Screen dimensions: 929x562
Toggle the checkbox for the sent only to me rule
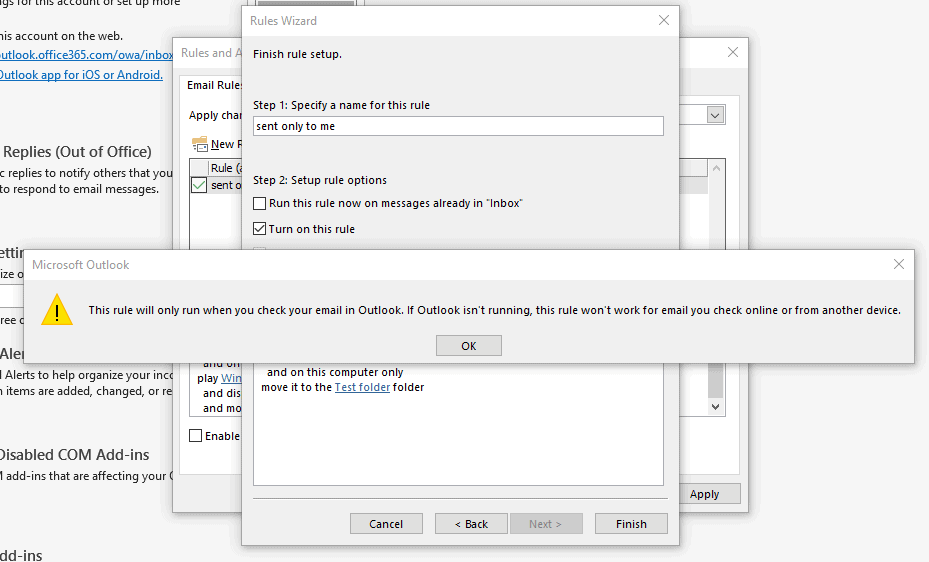coord(199,185)
